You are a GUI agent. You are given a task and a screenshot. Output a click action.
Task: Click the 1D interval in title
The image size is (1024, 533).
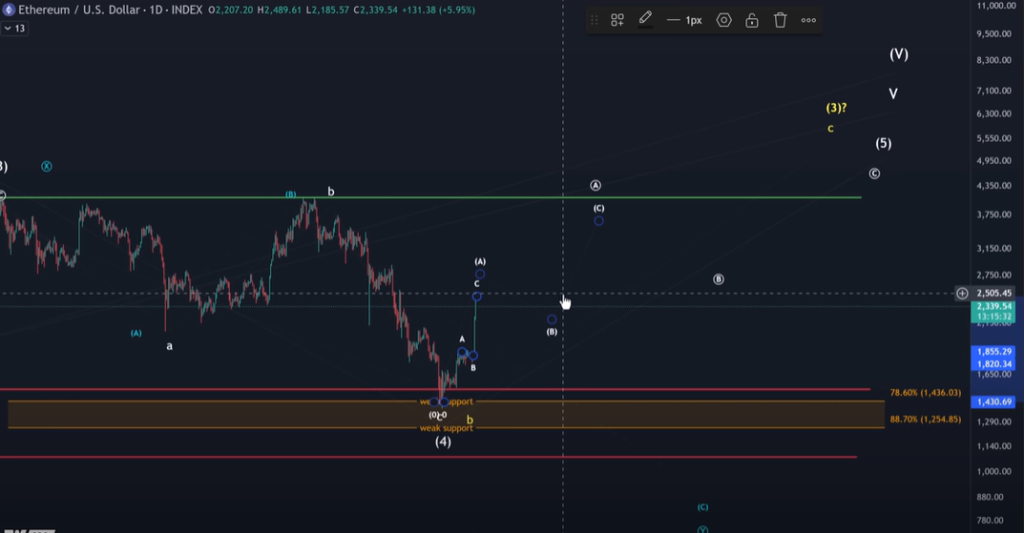point(156,10)
